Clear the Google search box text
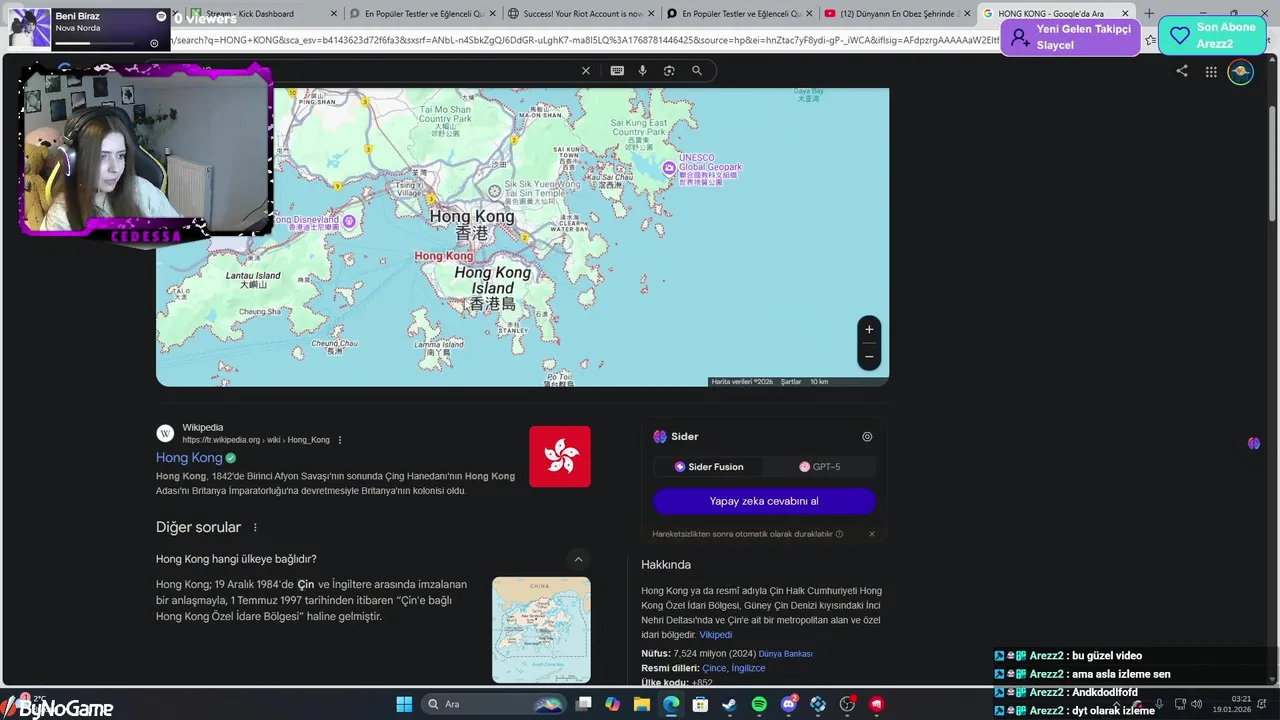The image size is (1280, 720). pos(586,71)
